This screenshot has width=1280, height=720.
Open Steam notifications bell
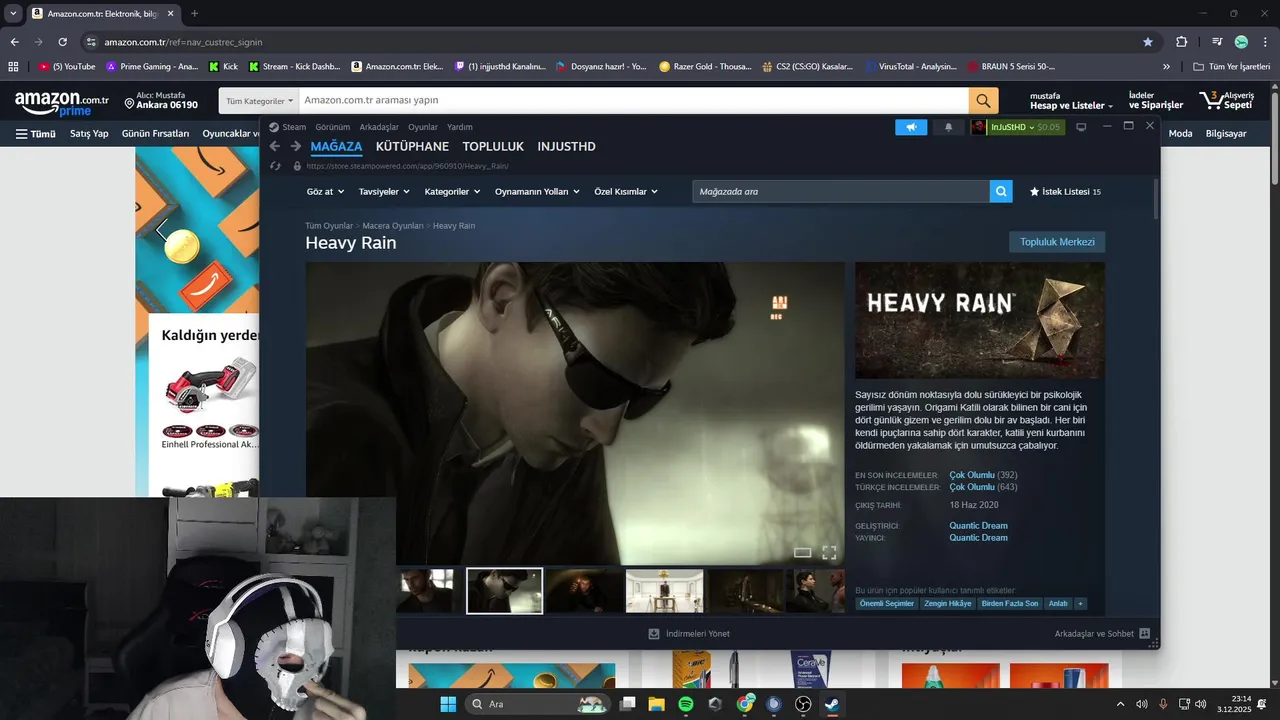[949, 127]
